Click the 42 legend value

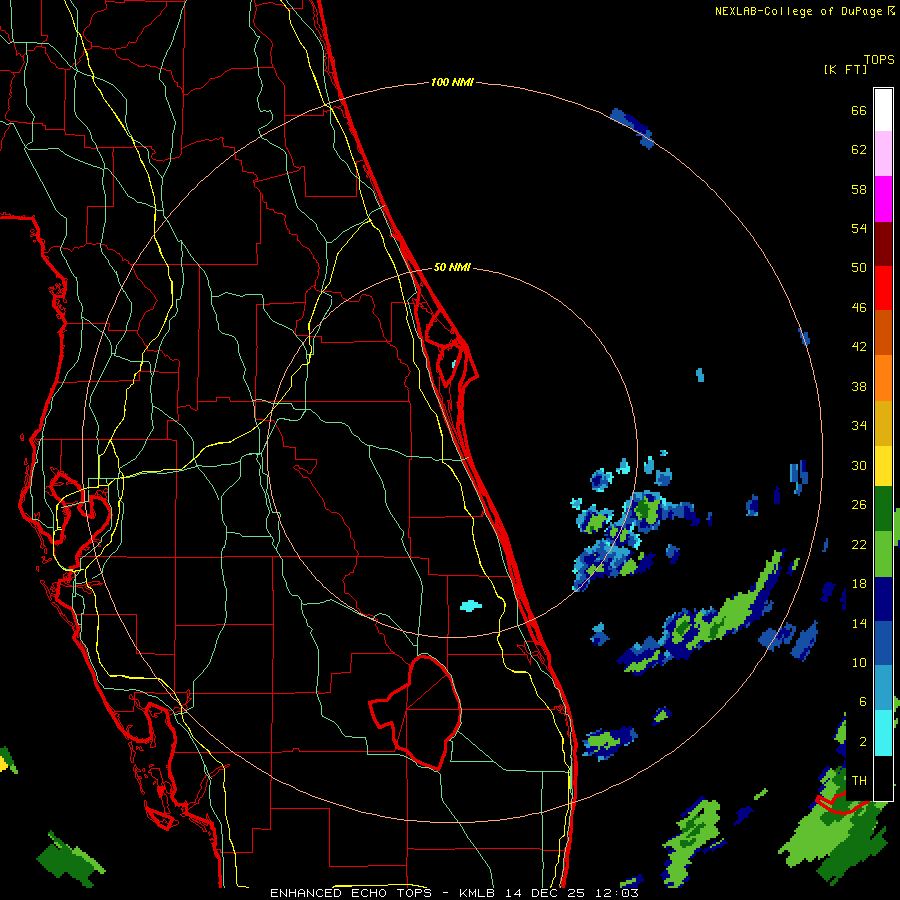tap(859, 347)
